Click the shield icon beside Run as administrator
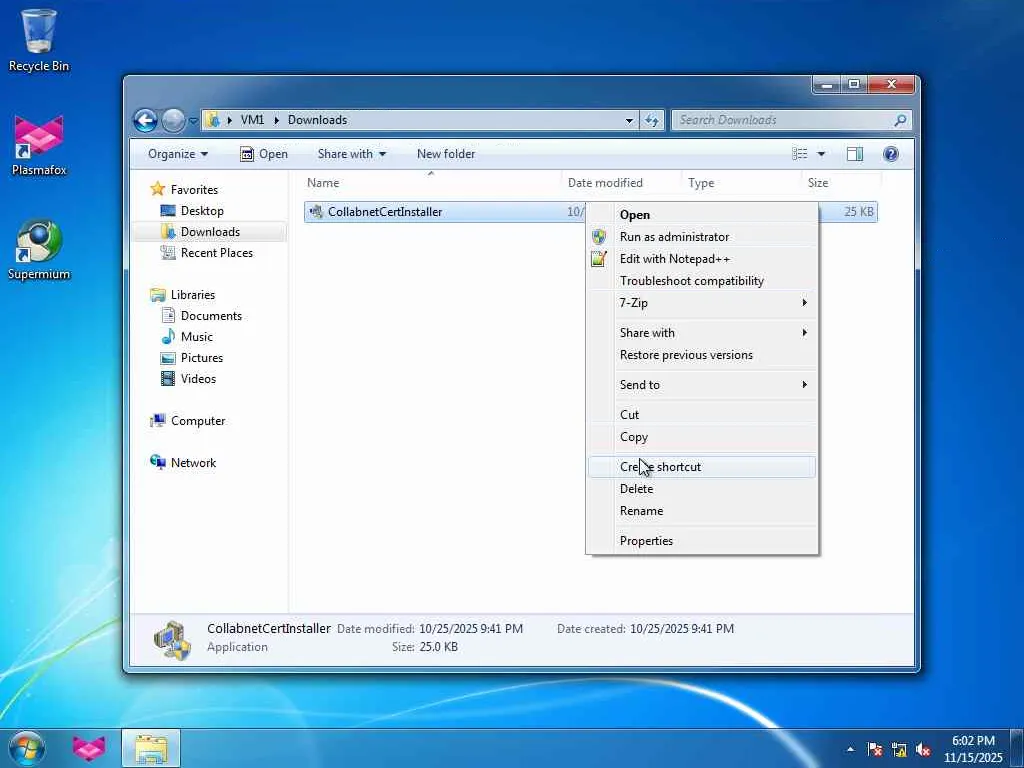This screenshot has width=1024, height=768. click(x=599, y=237)
